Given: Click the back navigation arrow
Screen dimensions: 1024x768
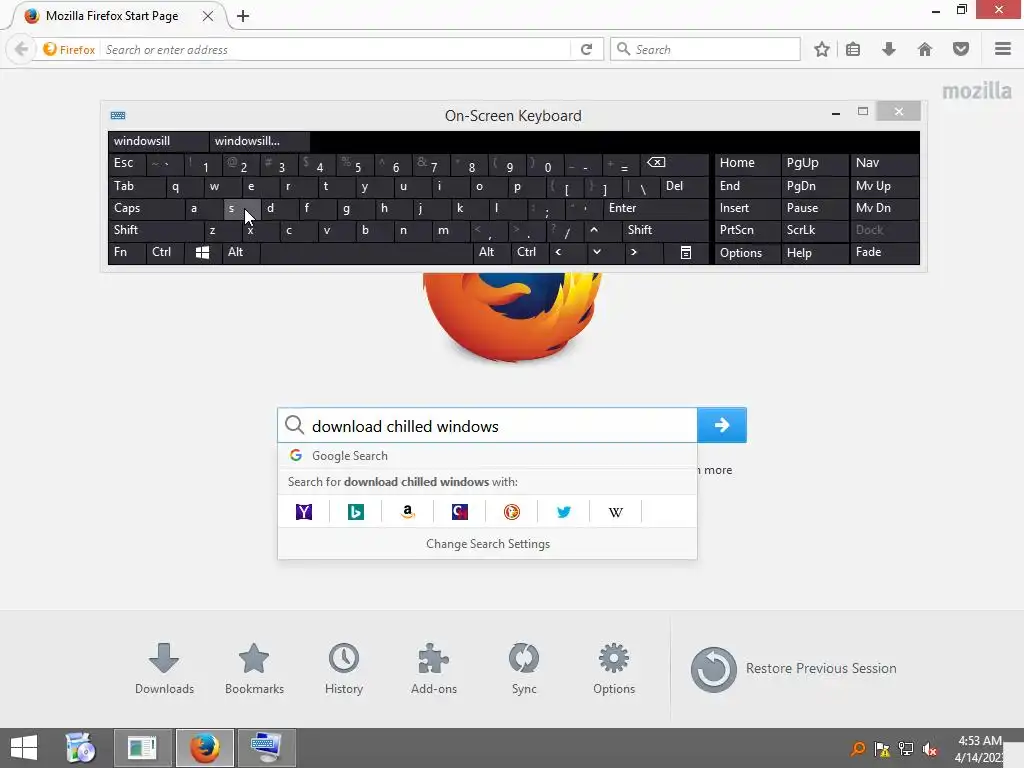Looking at the screenshot, I should click(x=22, y=49).
